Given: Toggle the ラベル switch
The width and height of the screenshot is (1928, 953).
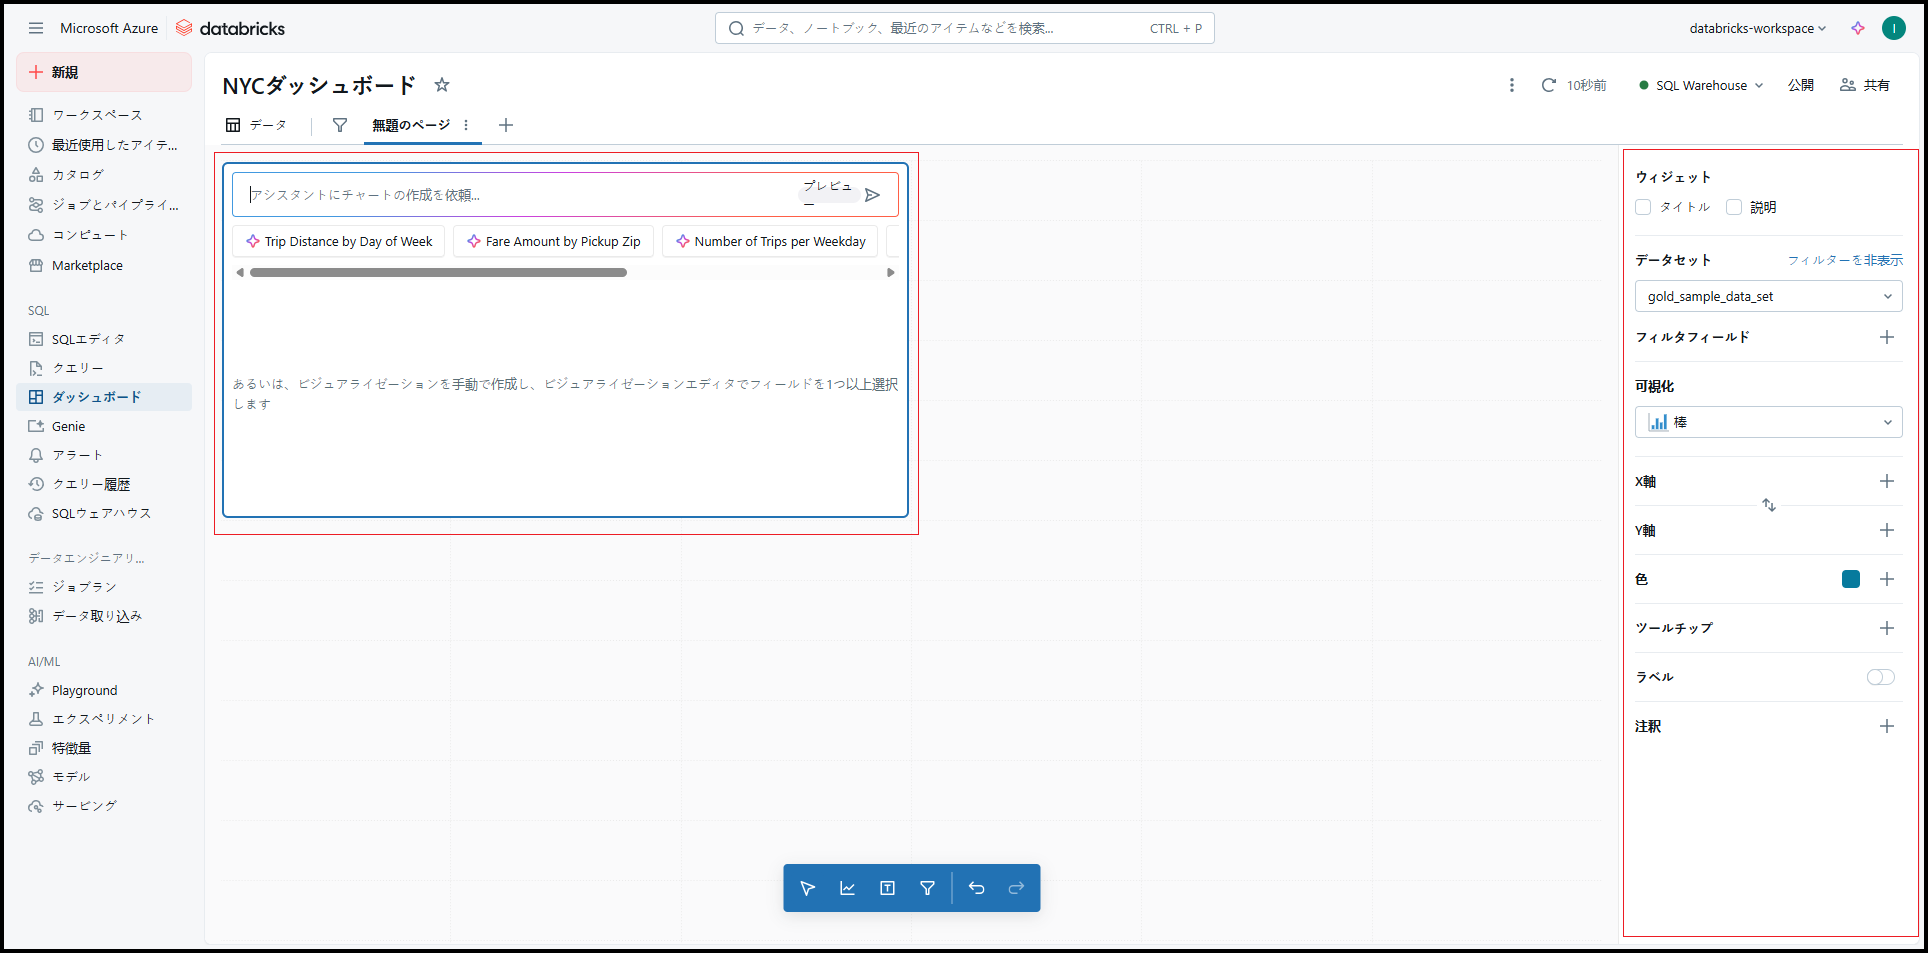Looking at the screenshot, I should [x=1880, y=677].
